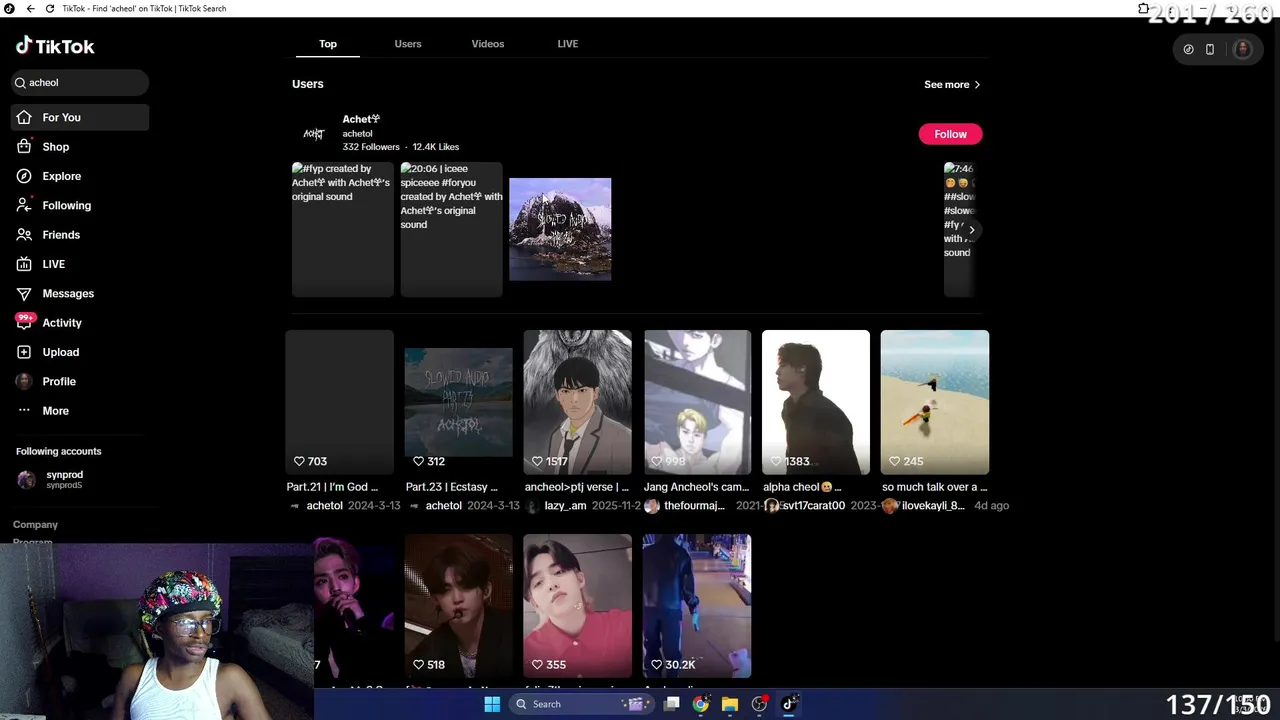Open the mountain Slowed Audio thumbnail
Image resolution: width=1280 pixels, height=720 pixels.
pos(560,229)
